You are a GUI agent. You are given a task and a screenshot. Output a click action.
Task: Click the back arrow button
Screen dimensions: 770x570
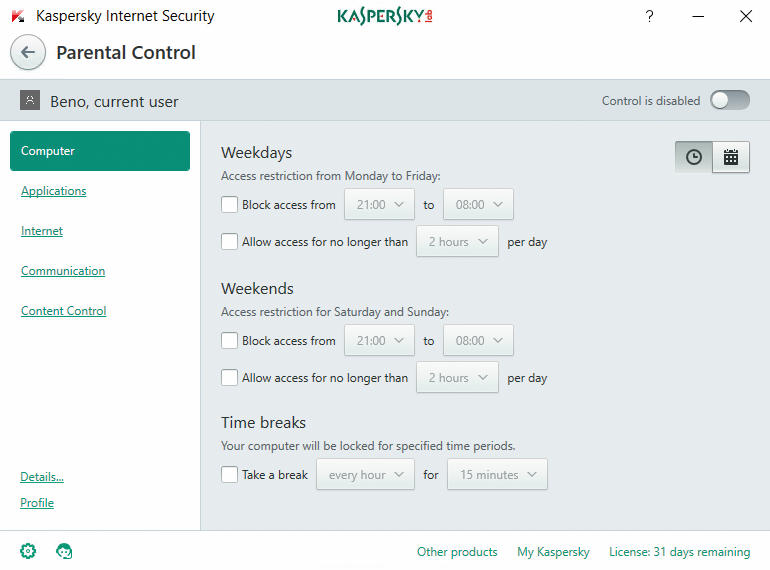(28, 52)
